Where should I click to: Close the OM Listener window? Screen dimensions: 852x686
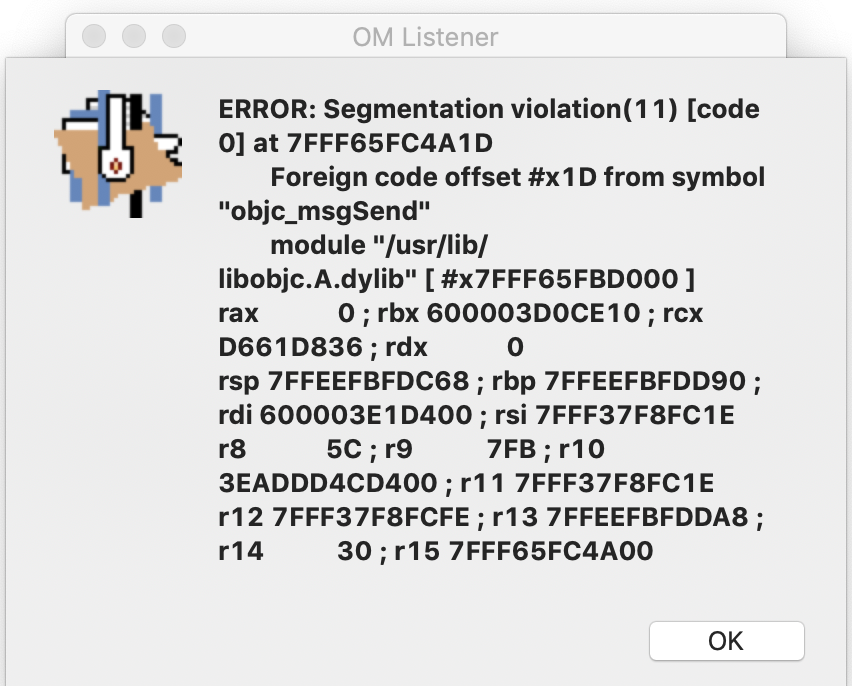point(94,37)
